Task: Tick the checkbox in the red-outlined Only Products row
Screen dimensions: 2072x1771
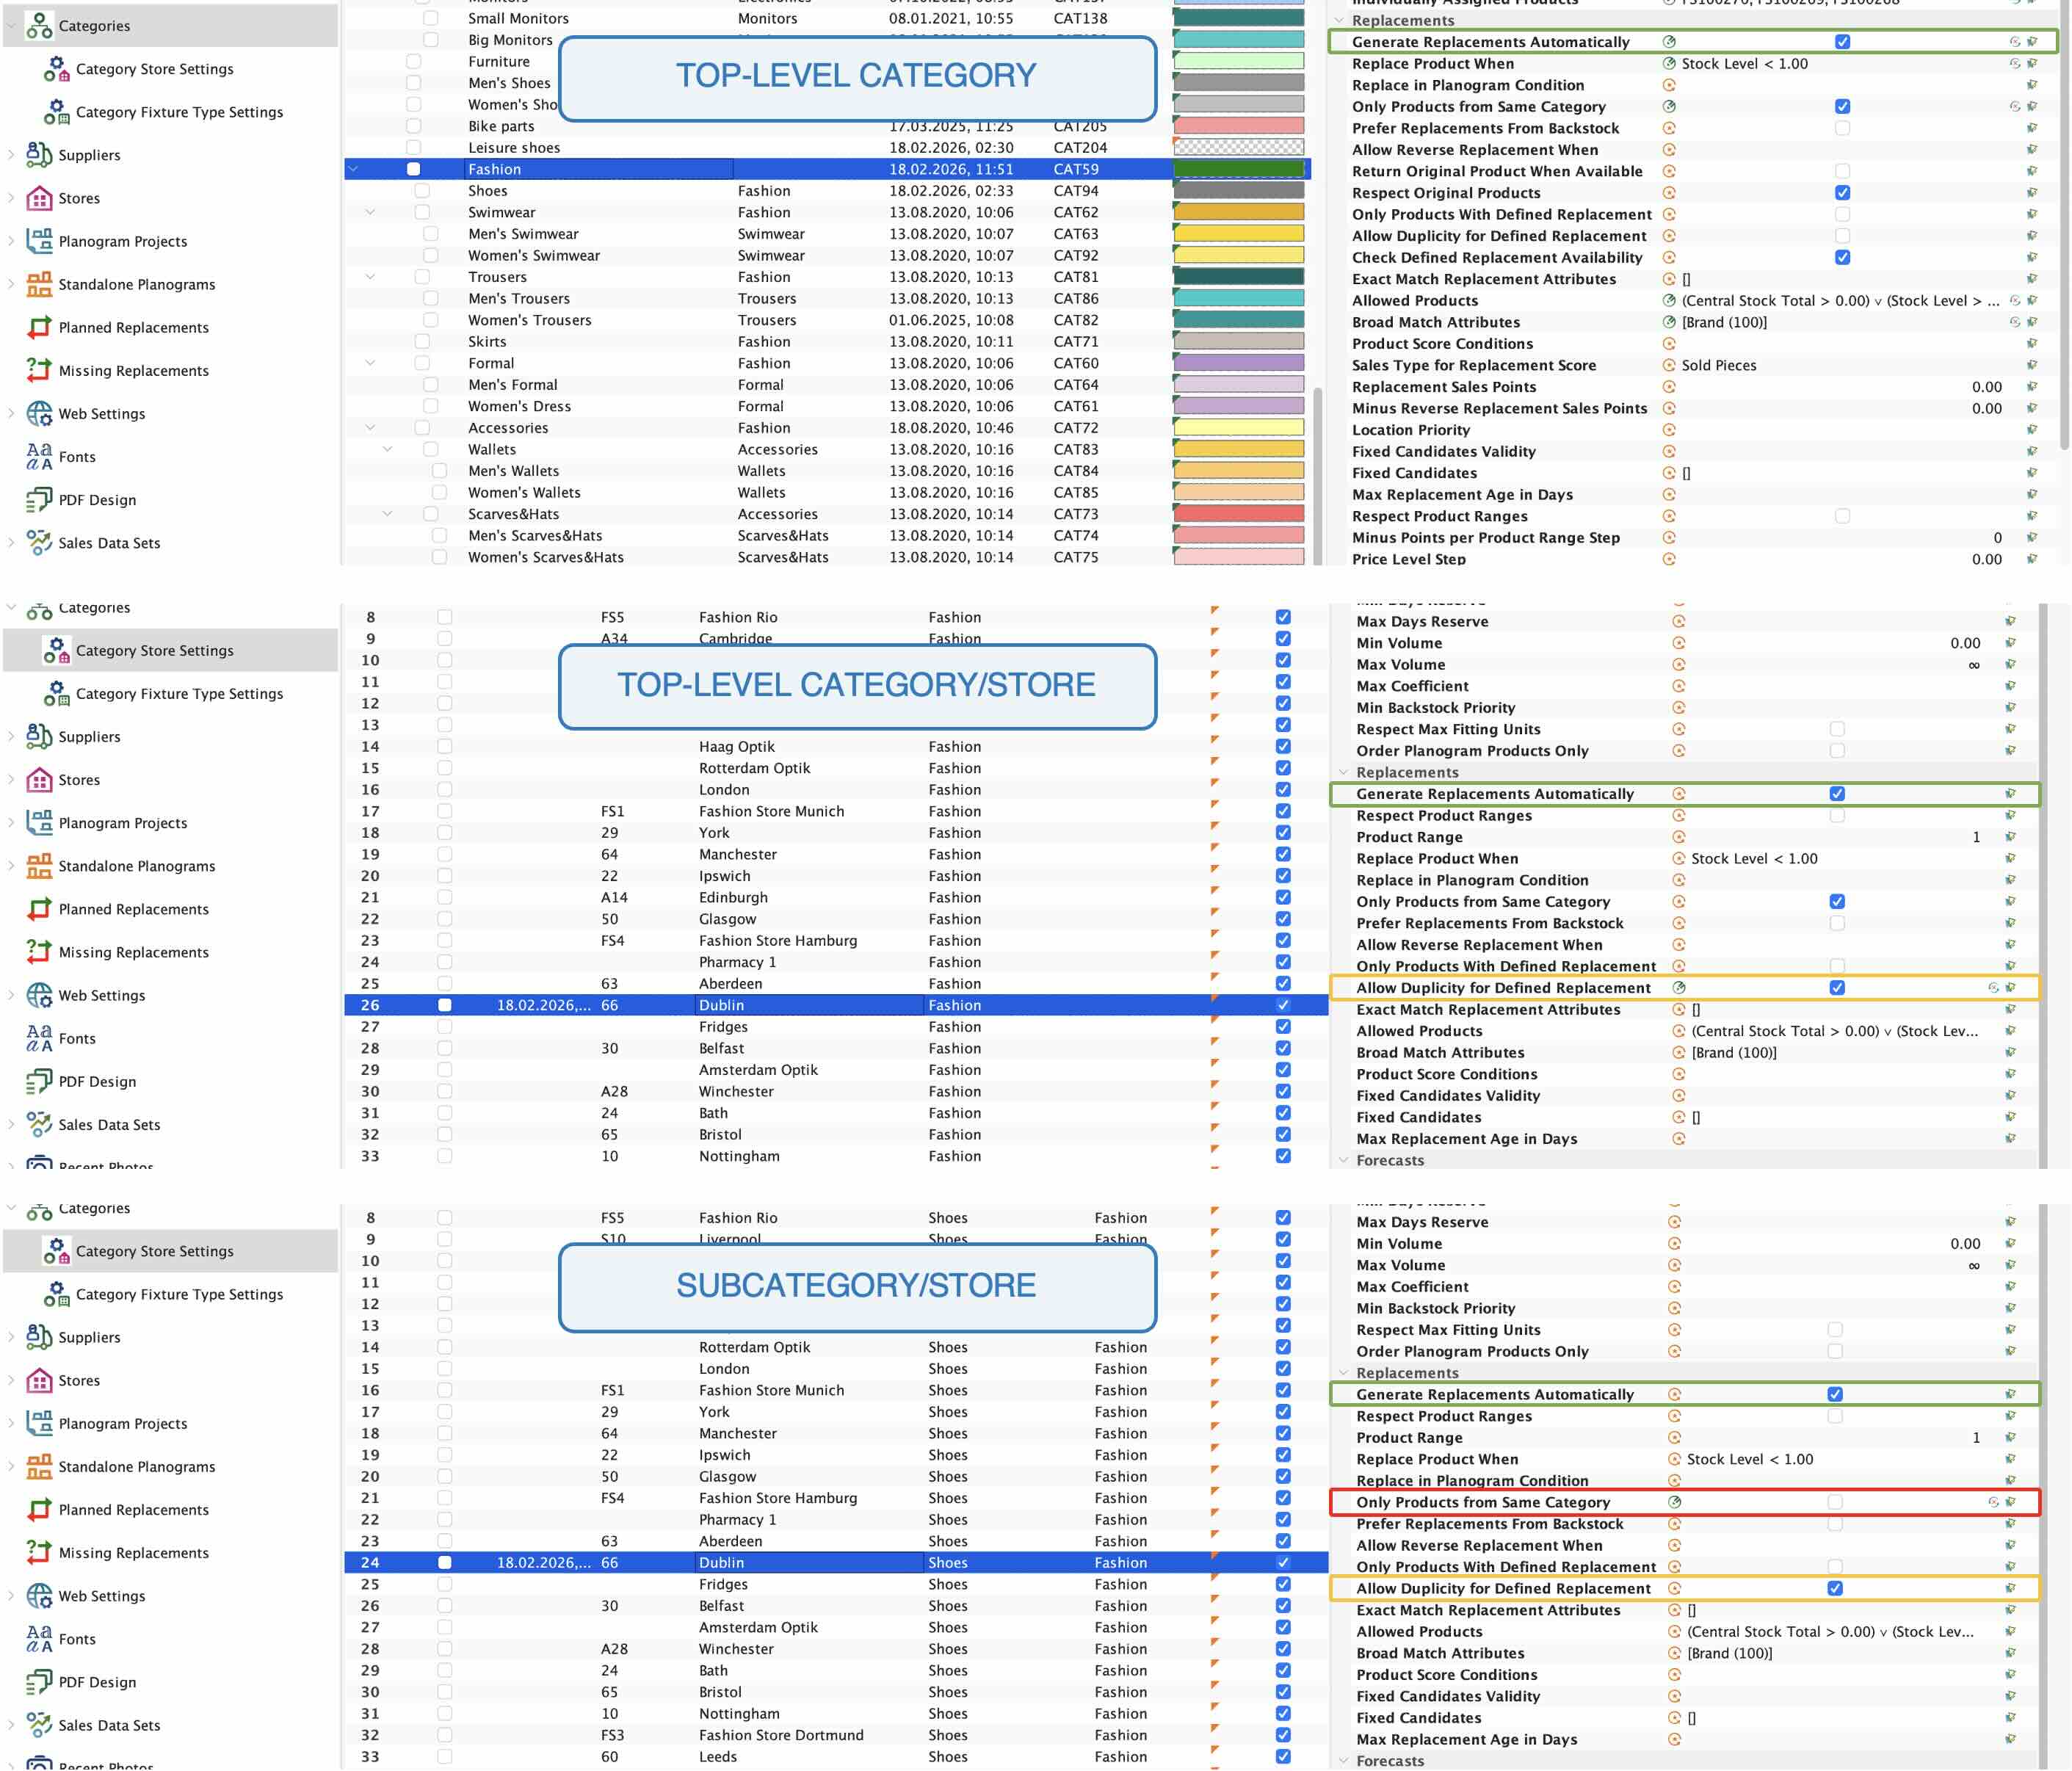Action: 1834,1502
